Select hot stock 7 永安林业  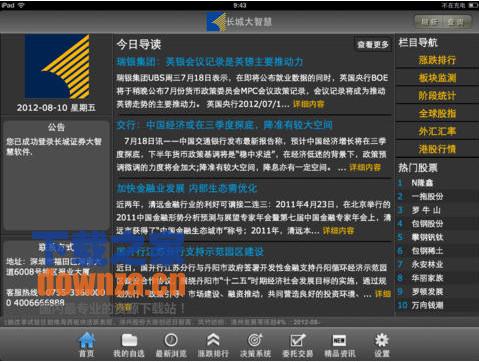[437, 264]
